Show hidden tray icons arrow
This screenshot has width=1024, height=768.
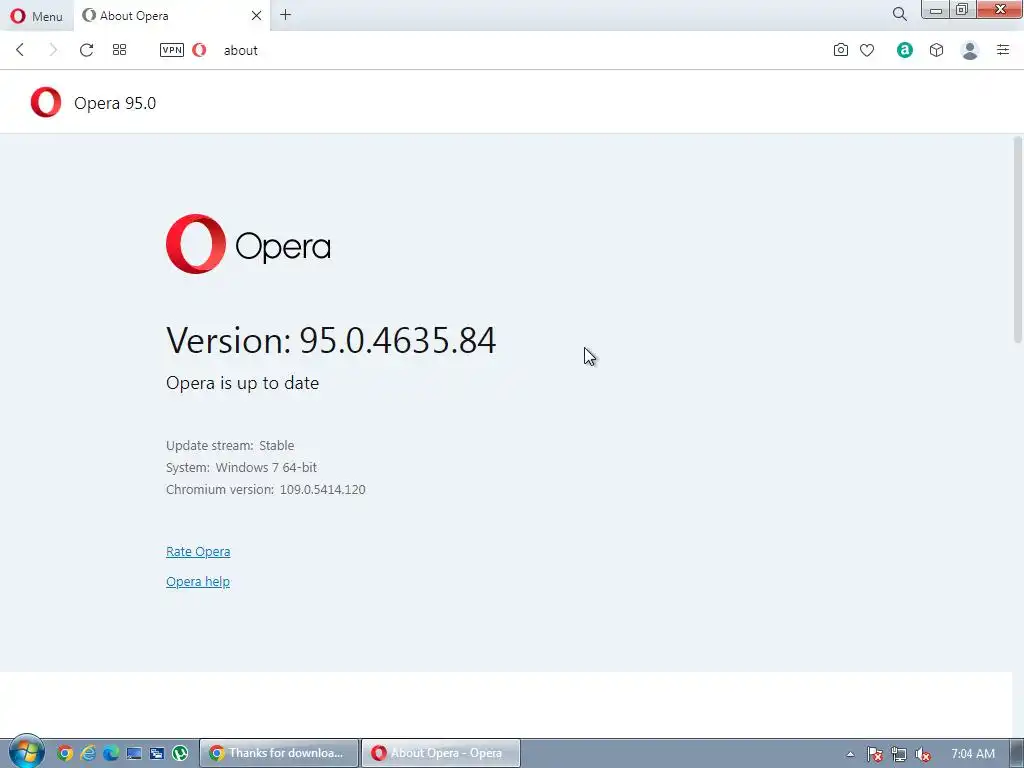(850, 754)
